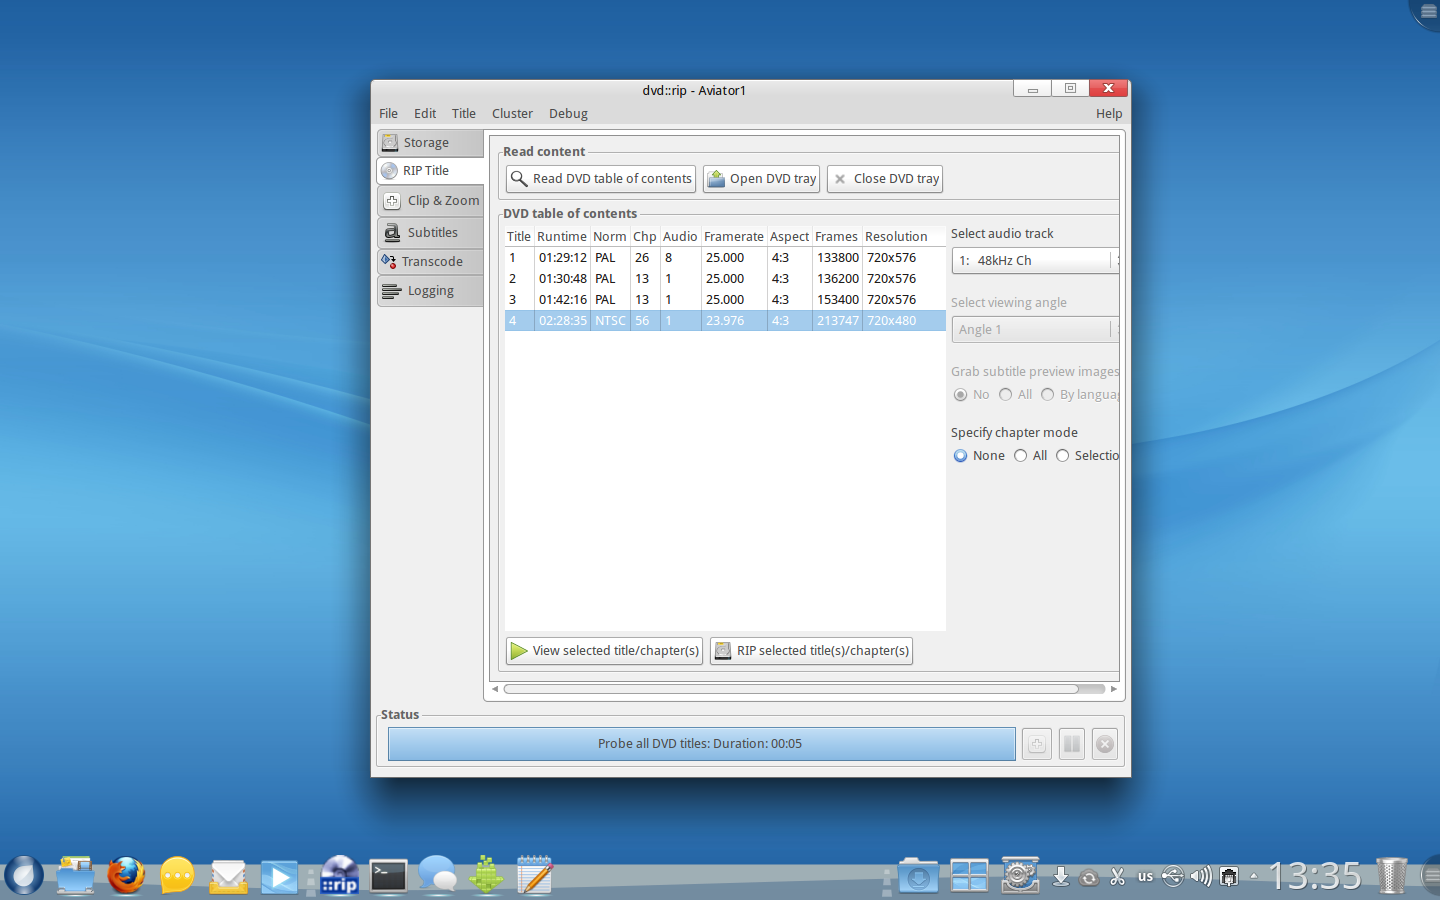Select the None chapter mode radio button
This screenshot has height=900, width=1440.
tap(961, 456)
